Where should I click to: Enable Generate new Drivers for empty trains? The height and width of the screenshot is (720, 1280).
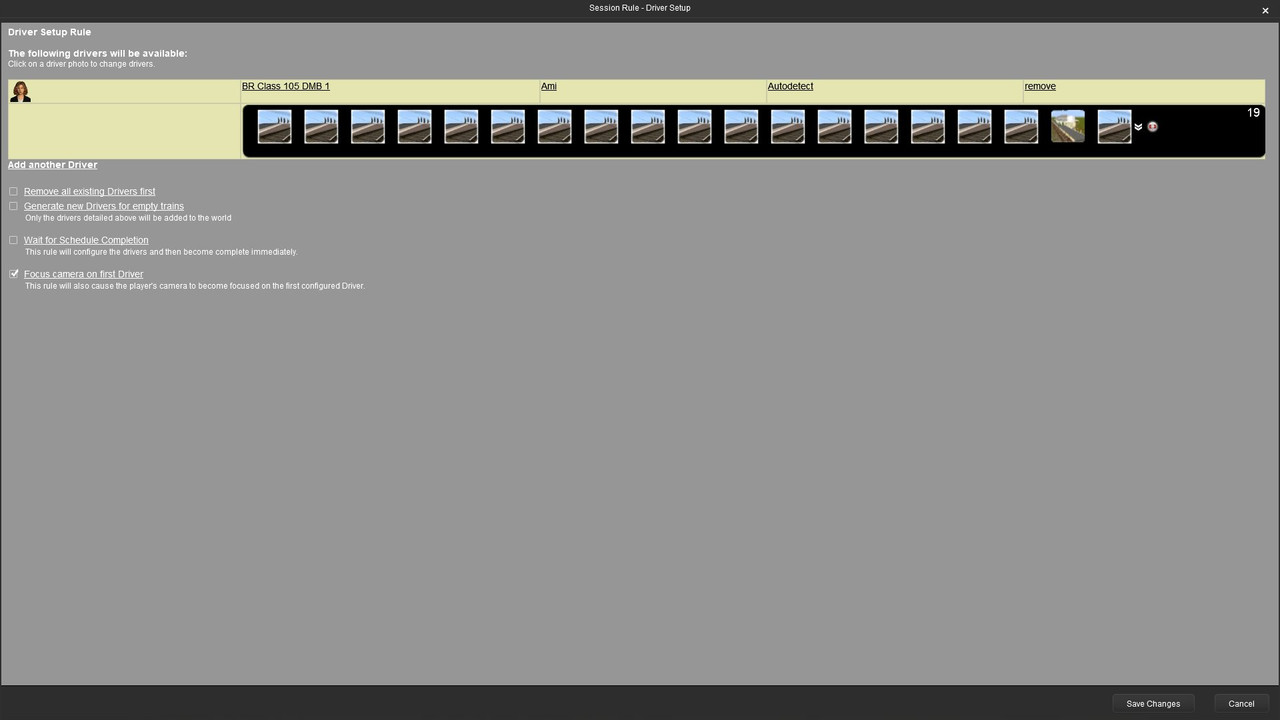[x=14, y=206]
